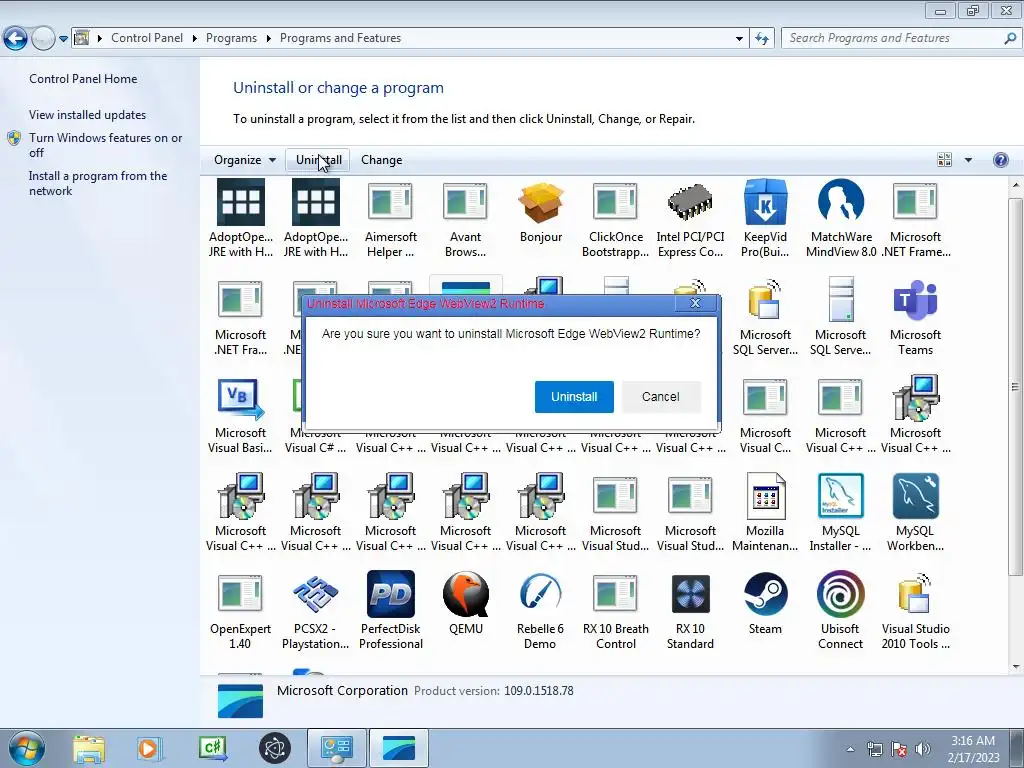Open the media player taskbar icon
The image size is (1024, 768).
tap(150, 748)
